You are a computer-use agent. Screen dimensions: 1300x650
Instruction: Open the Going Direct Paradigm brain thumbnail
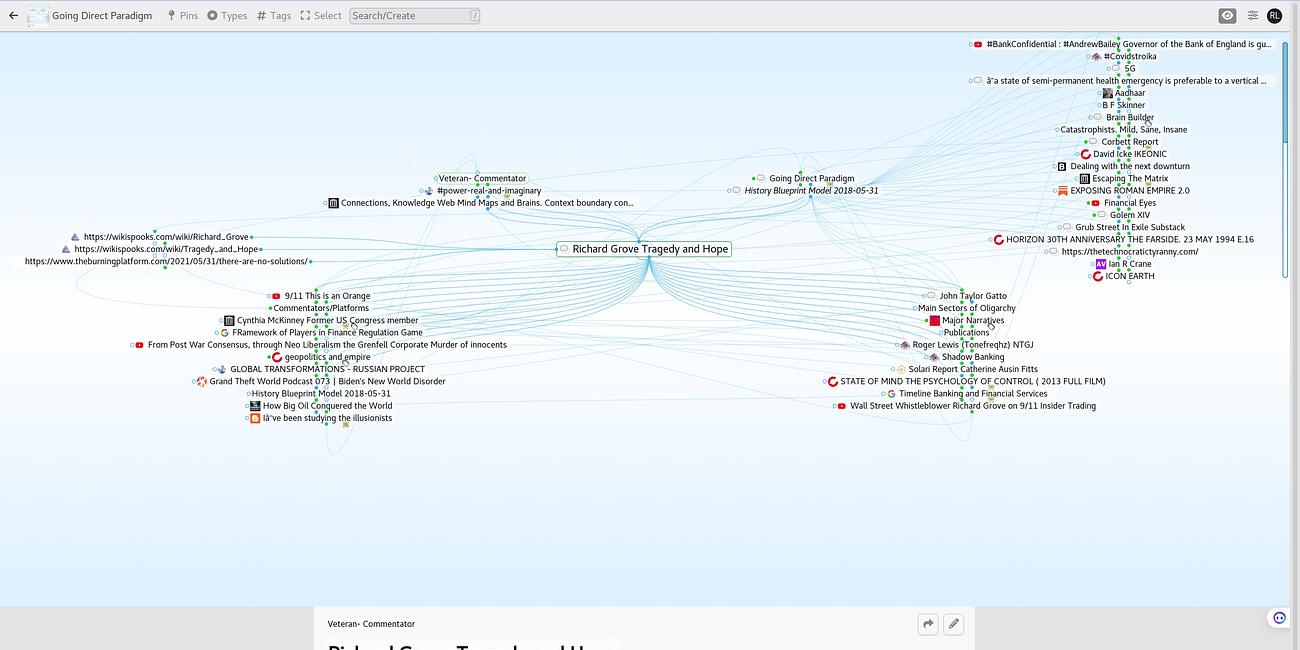point(38,16)
